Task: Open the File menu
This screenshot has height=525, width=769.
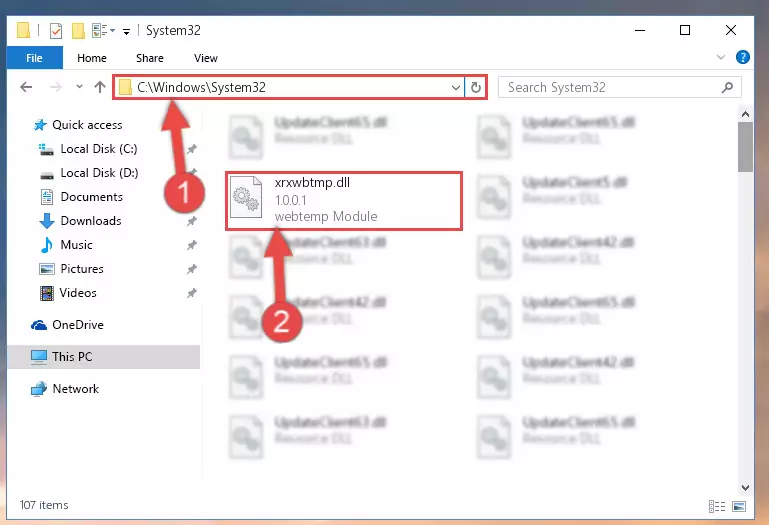Action: coord(34,58)
